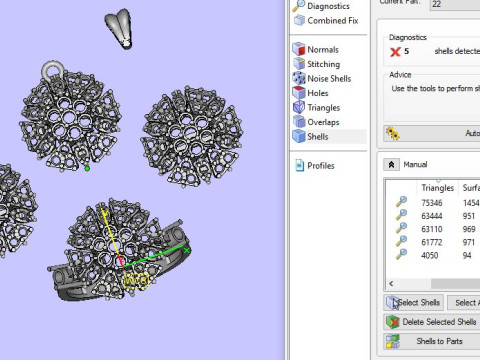Viewport: 480px width, 360px height.
Task: Click the red X shells diagnostic icon
Action: coord(395,52)
